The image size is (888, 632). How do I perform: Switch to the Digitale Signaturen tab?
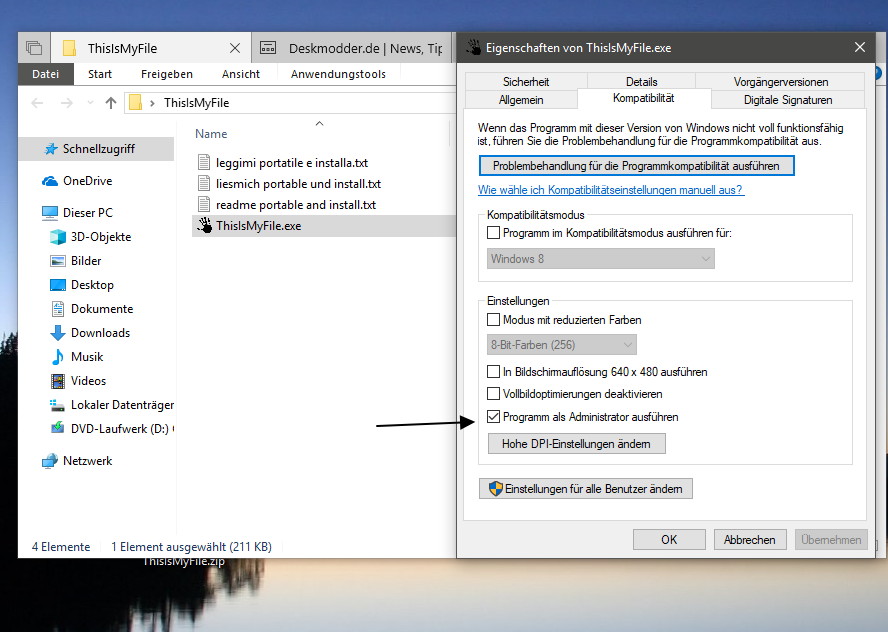click(x=788, y=100)
